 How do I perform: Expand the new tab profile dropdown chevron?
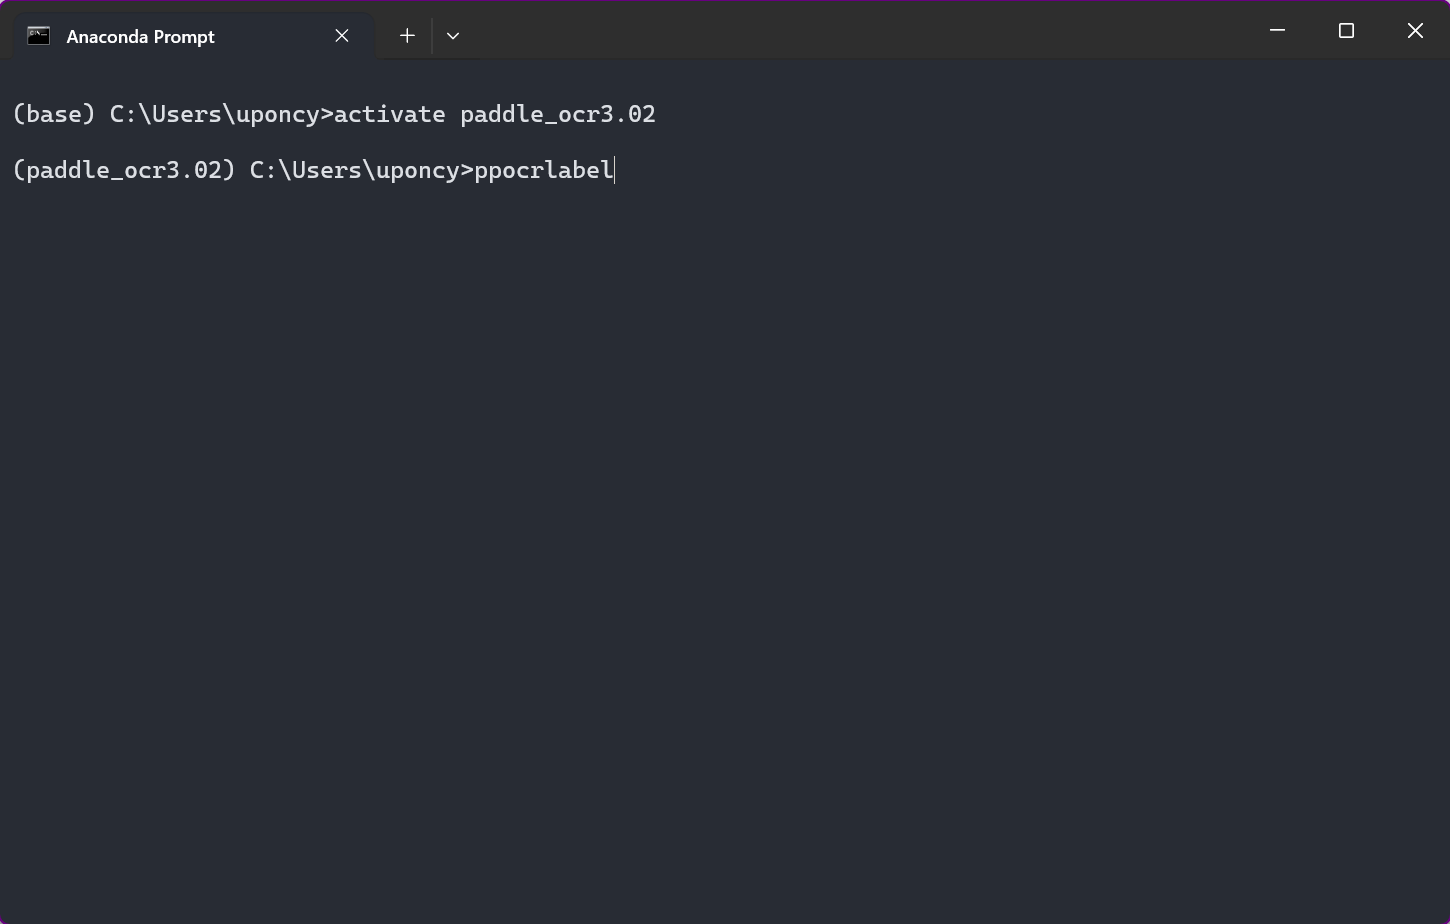(453, 36)
